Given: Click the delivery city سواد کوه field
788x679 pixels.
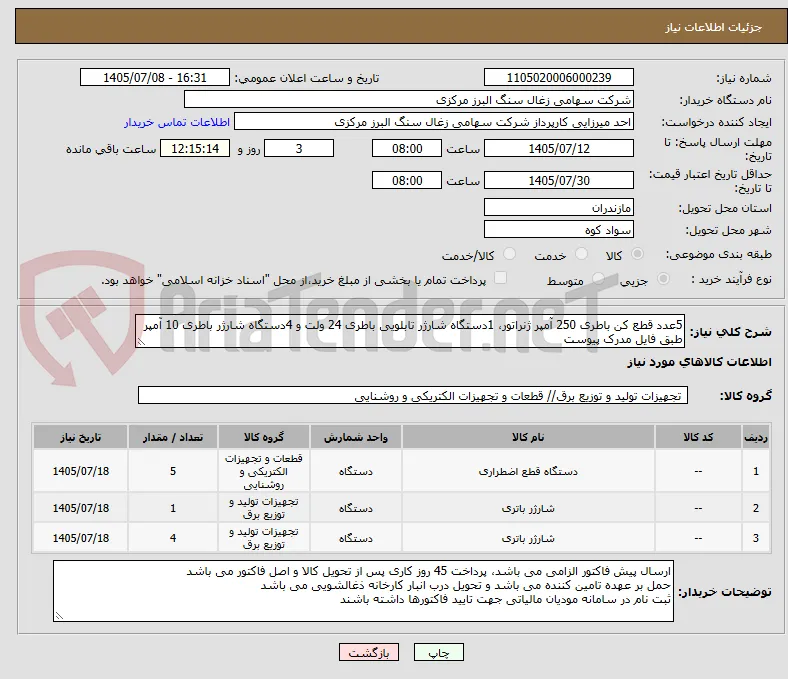Looking at the screenshot, I should (x=558, y=229).
